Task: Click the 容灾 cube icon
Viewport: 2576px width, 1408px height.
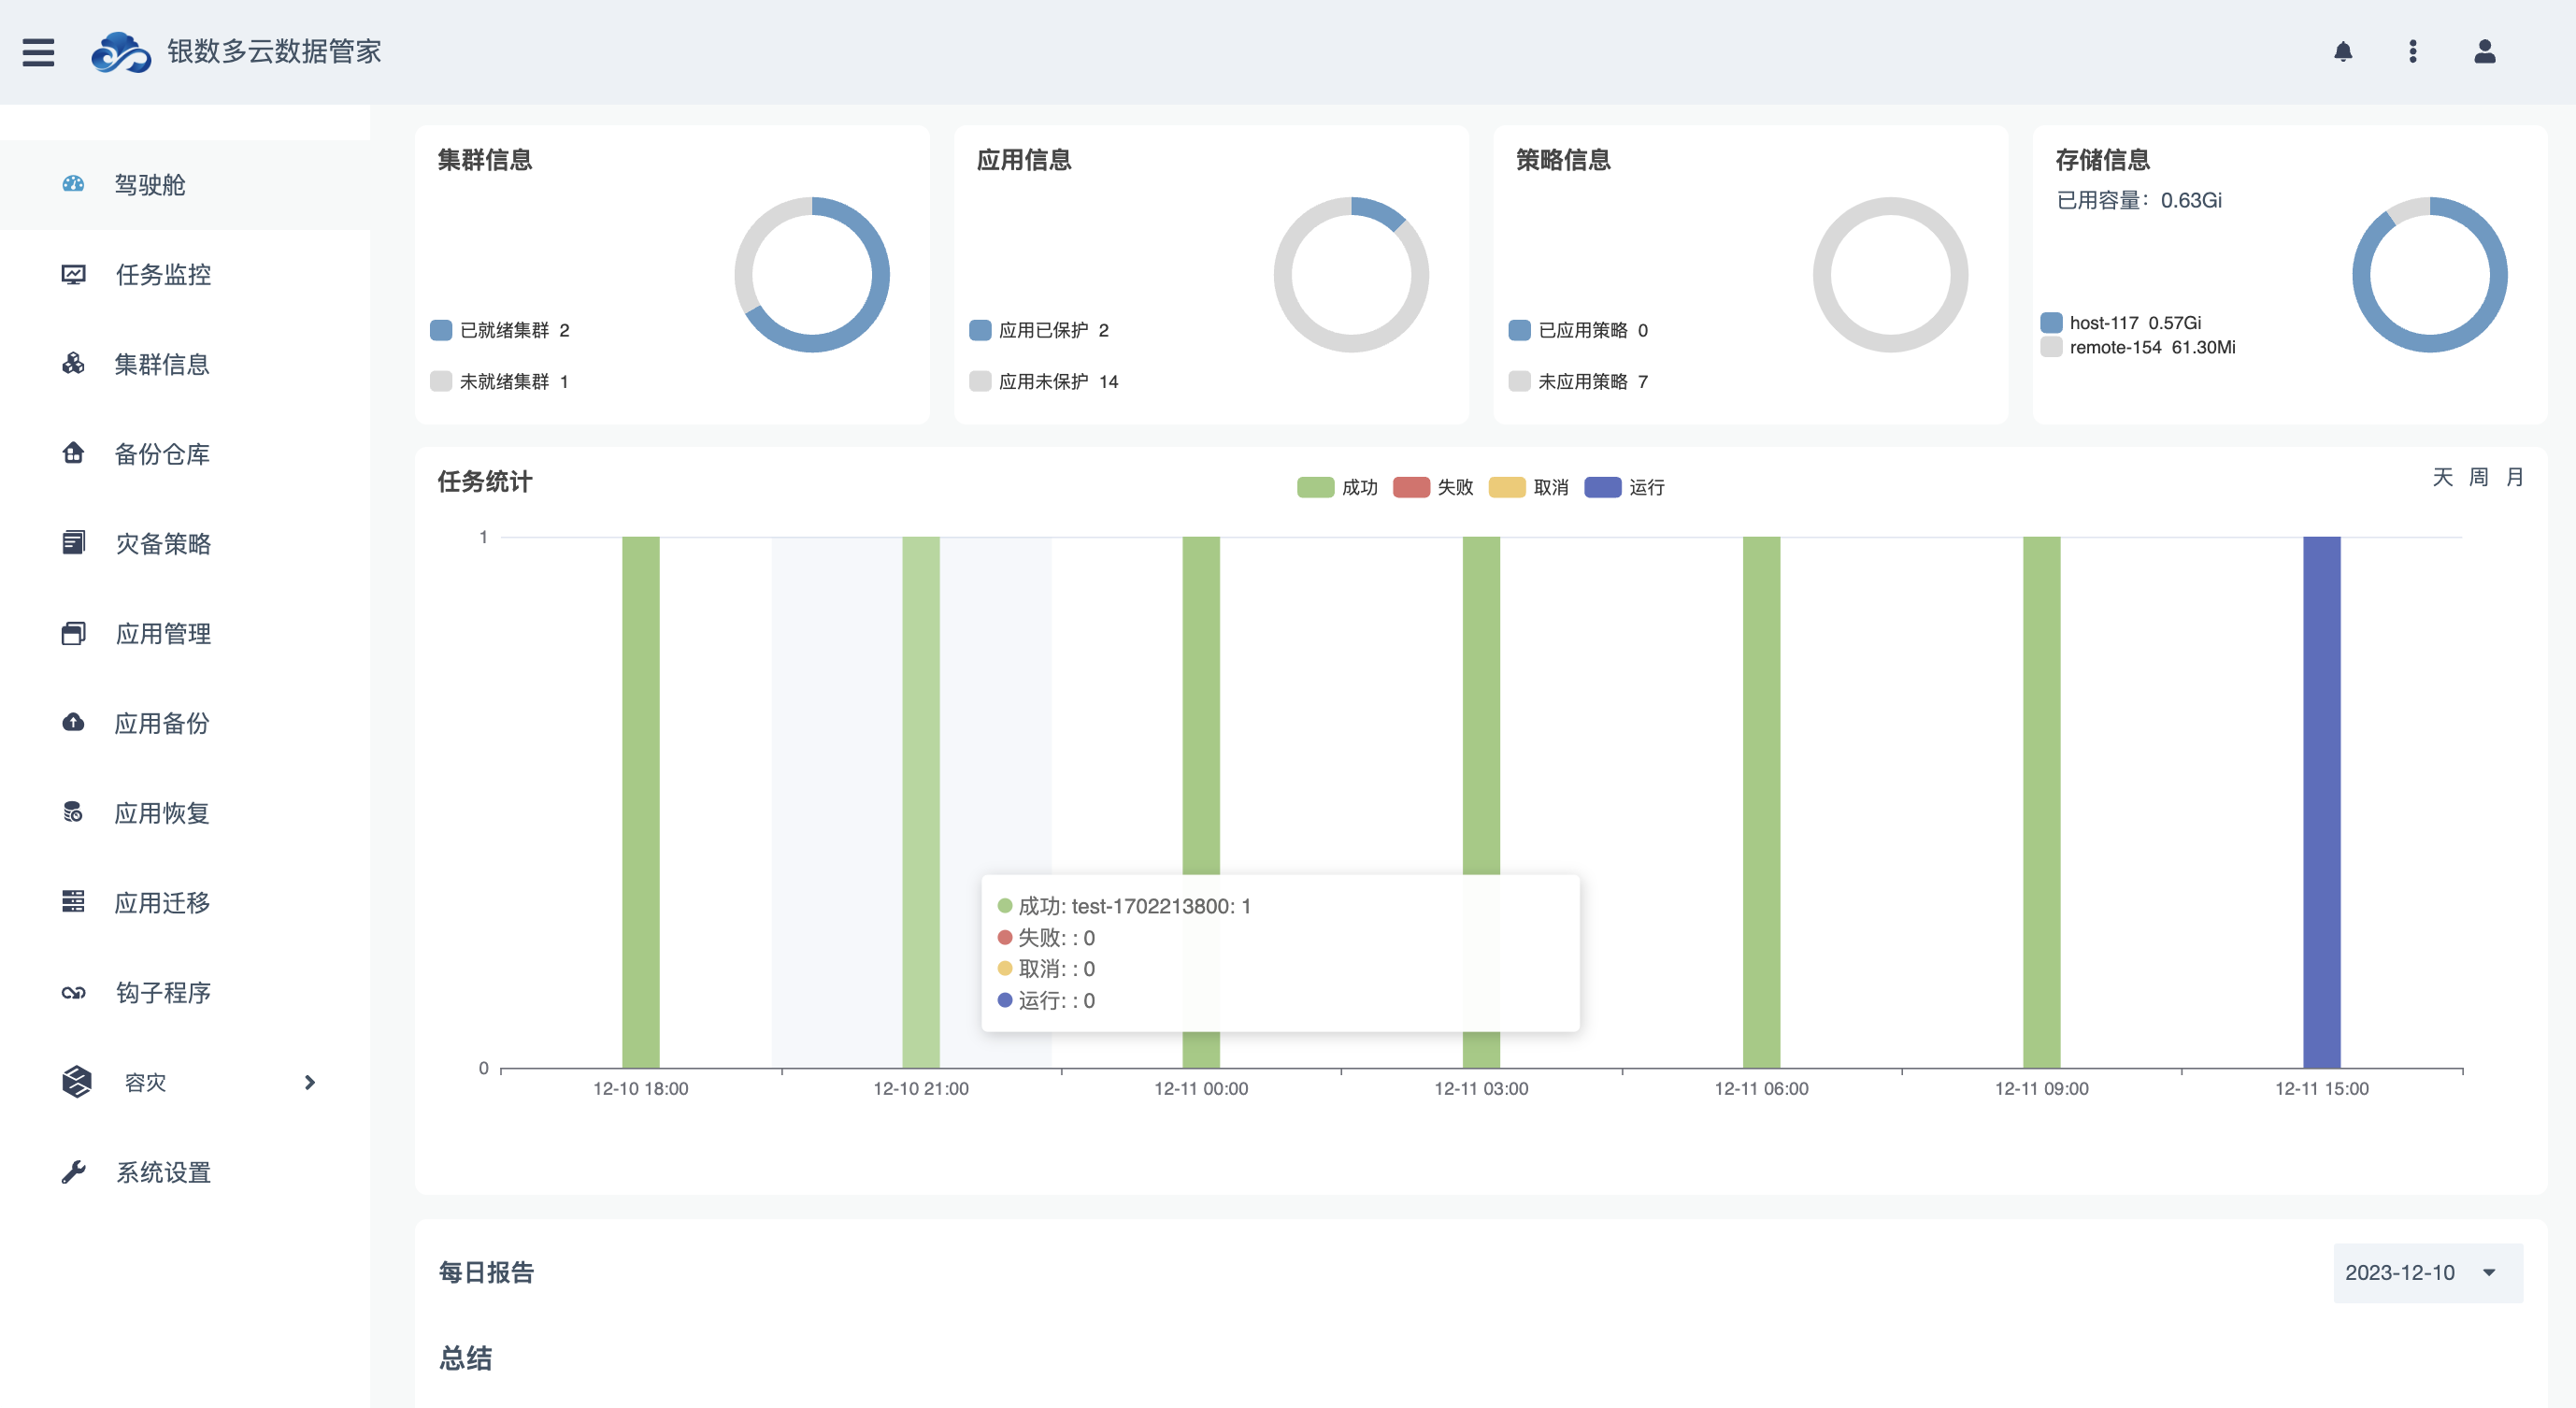Action: point(77,1082)
